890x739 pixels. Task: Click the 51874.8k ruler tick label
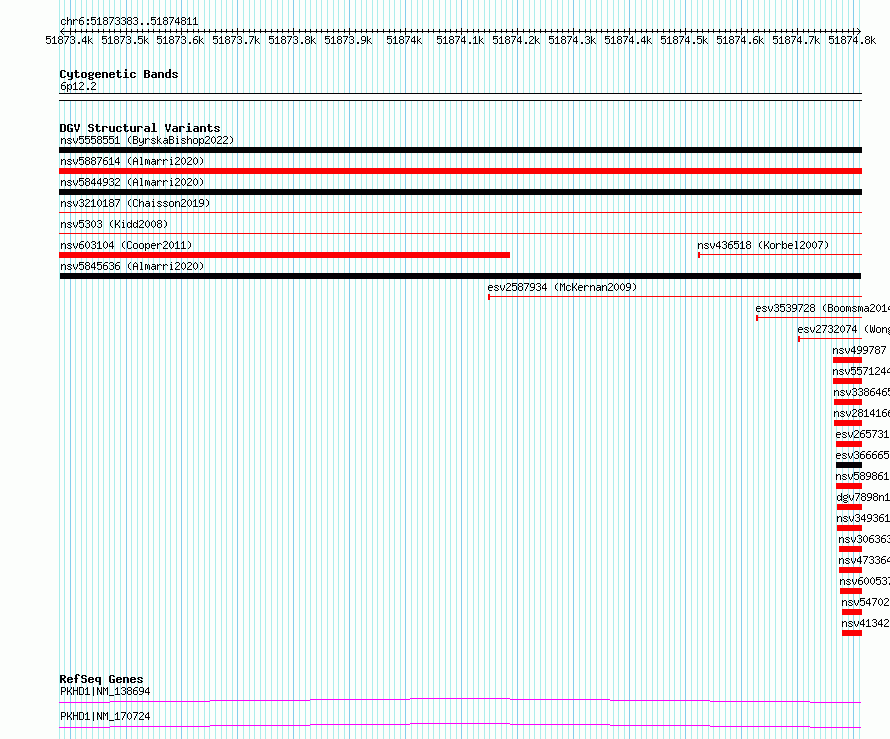tap(852, 40)
